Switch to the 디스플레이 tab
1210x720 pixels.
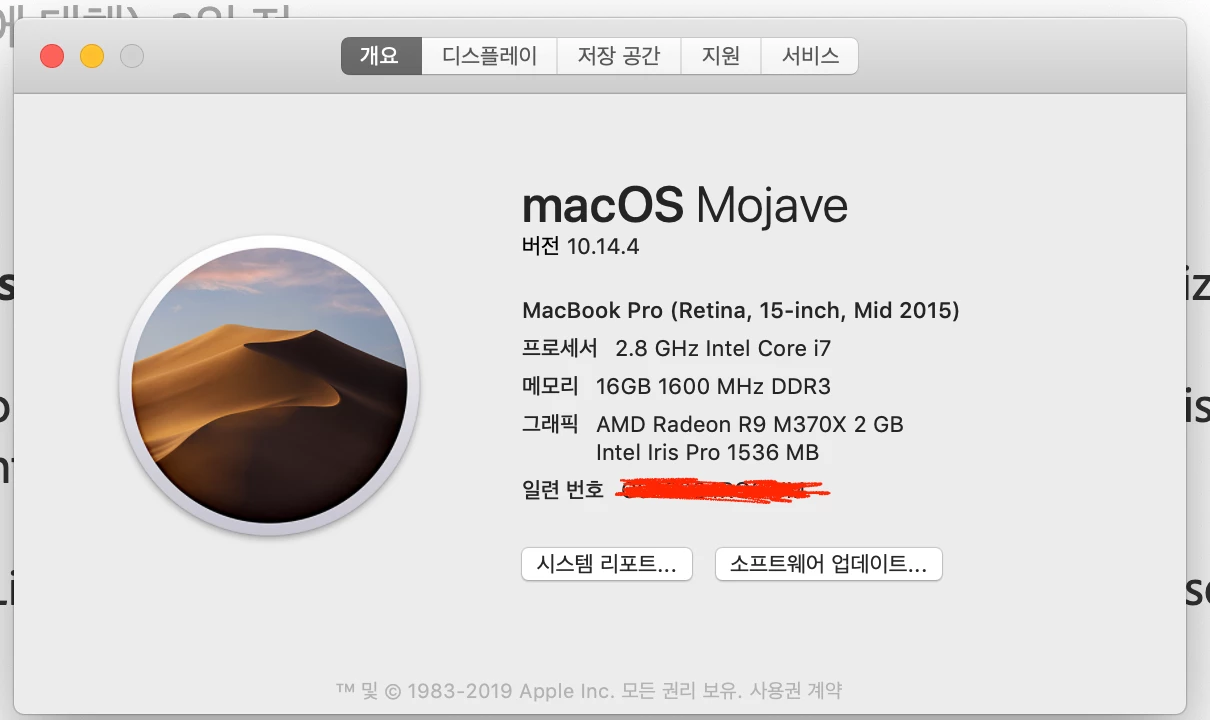click(x=490, y=56)
